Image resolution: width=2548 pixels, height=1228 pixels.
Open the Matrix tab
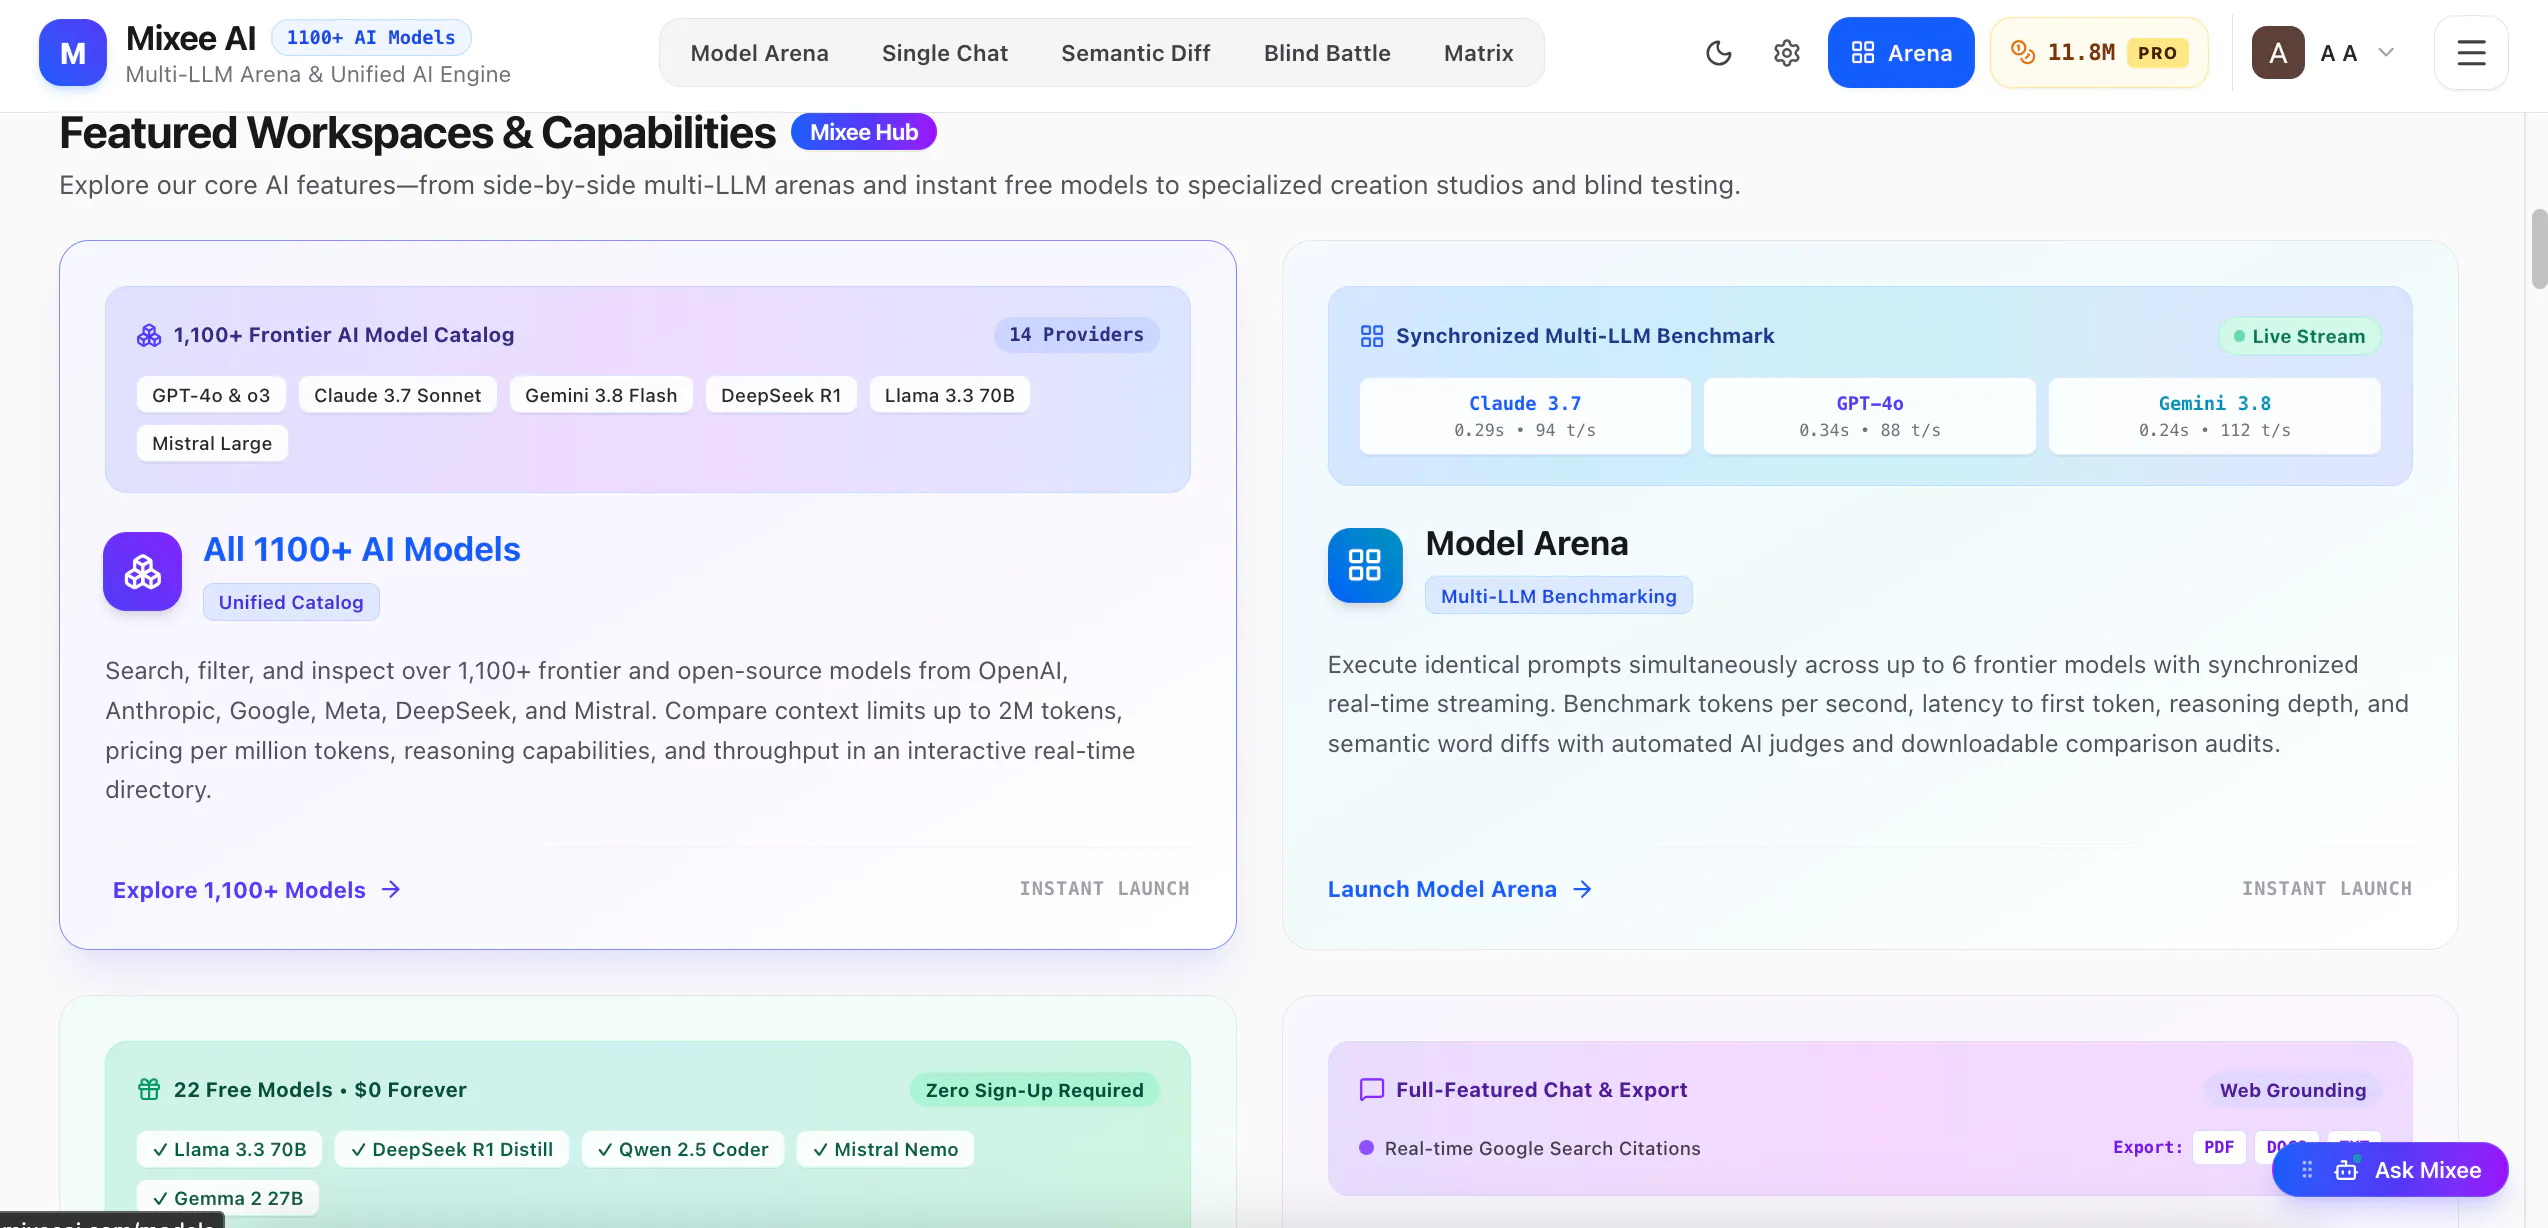[x=1478, y=53]
